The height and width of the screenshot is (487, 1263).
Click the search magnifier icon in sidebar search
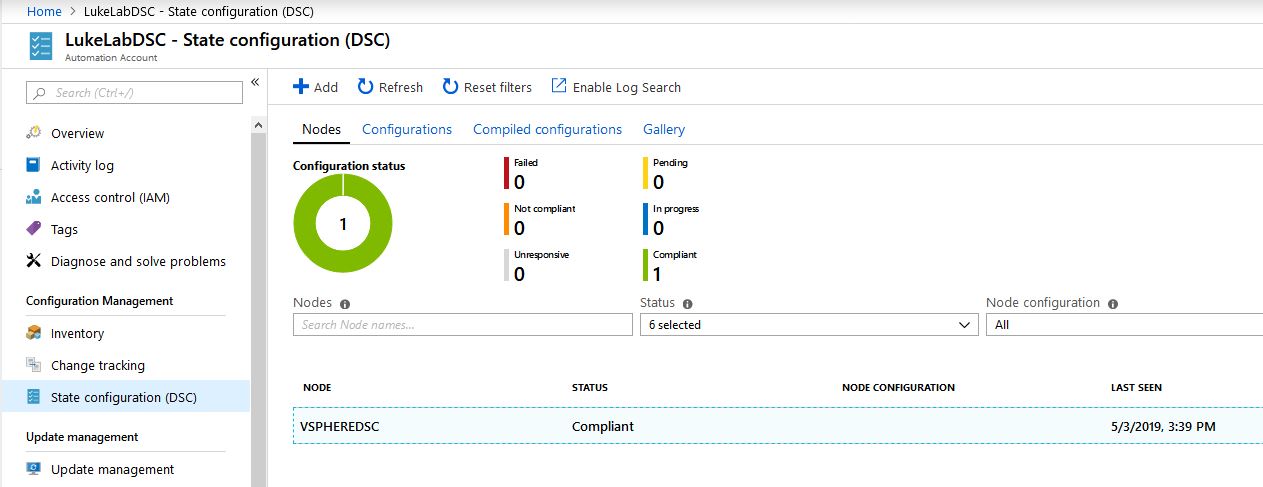pos(40,93)
